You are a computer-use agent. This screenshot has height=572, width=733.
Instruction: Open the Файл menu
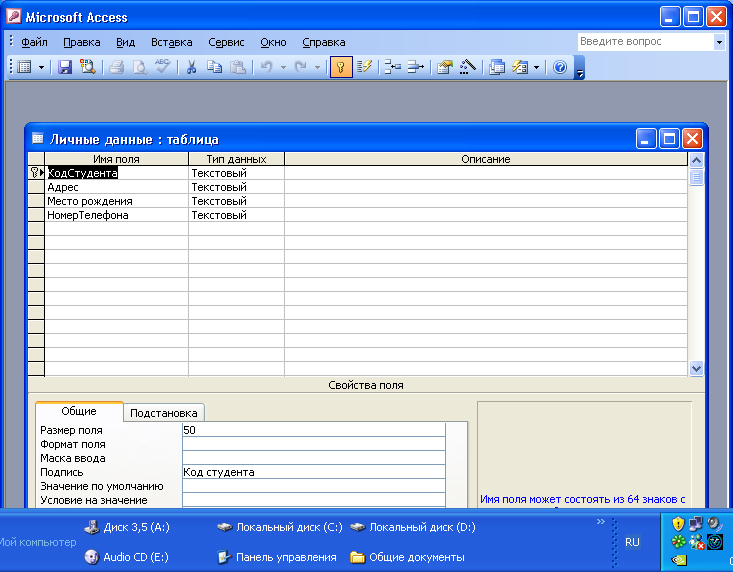tap(34, 42)
